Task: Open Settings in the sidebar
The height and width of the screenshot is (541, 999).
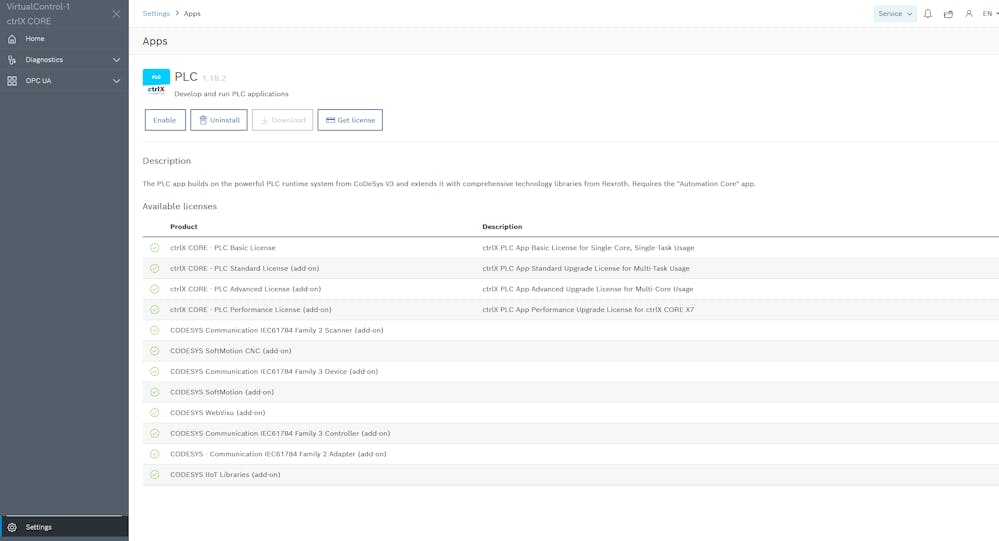Action: (x=39, y=527)
